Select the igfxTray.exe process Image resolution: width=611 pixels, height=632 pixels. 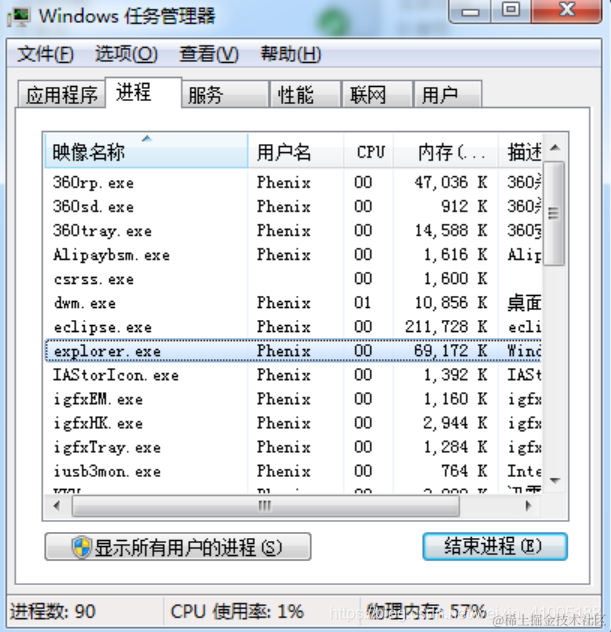pos(293,447)
